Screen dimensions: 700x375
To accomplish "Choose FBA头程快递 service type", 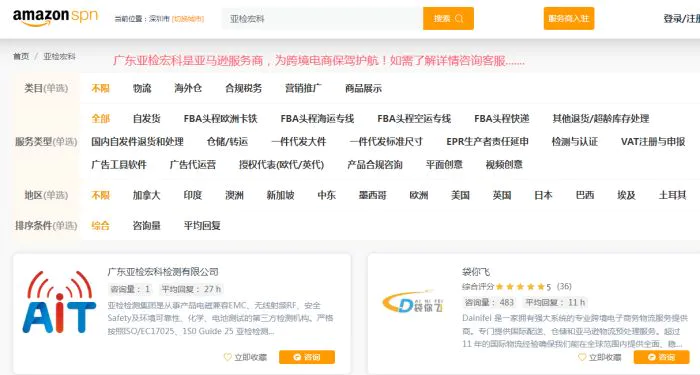I will click(x=502, y=119).
